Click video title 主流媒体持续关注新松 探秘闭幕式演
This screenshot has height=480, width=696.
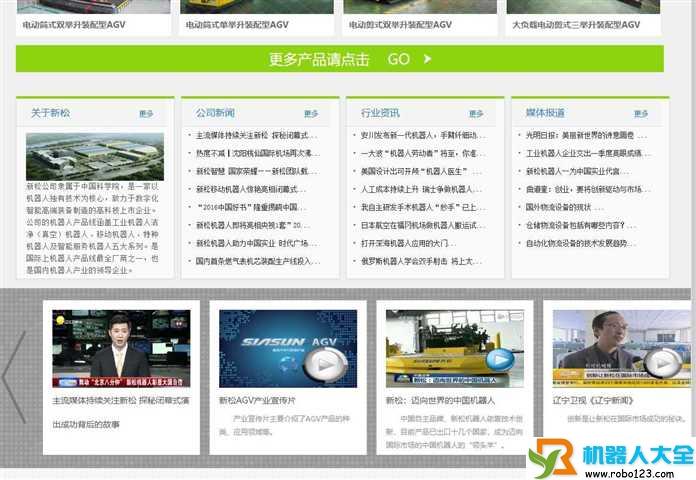pyautogui.click(x=121, y=401)
